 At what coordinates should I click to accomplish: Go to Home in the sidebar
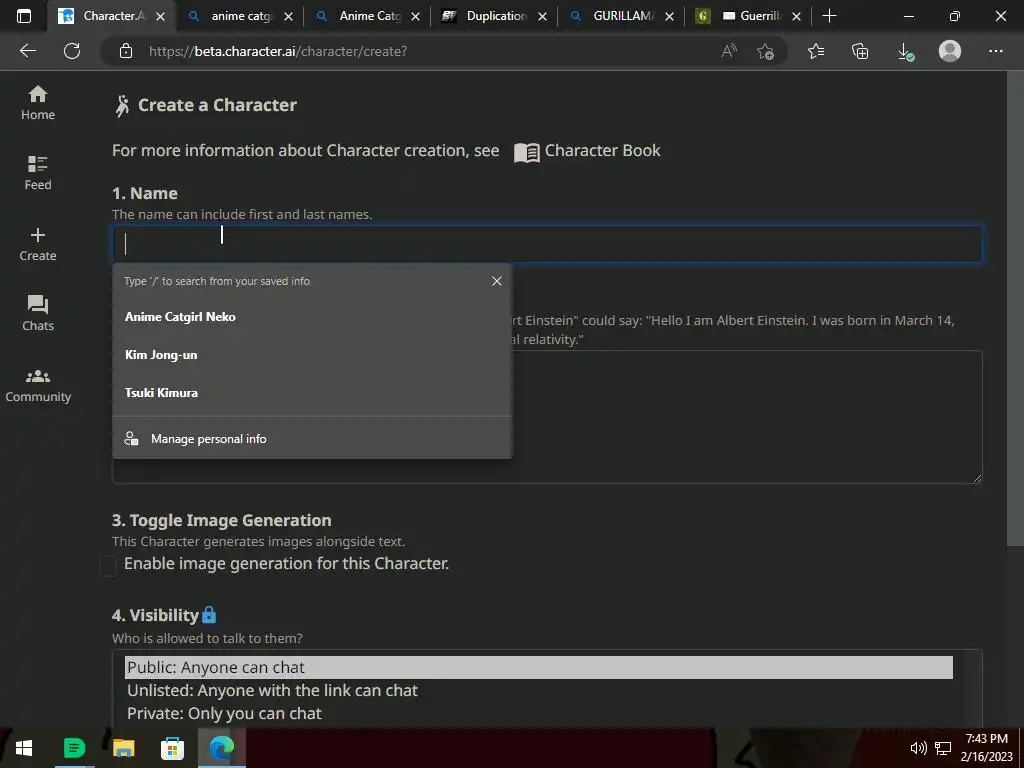[38, 103]
